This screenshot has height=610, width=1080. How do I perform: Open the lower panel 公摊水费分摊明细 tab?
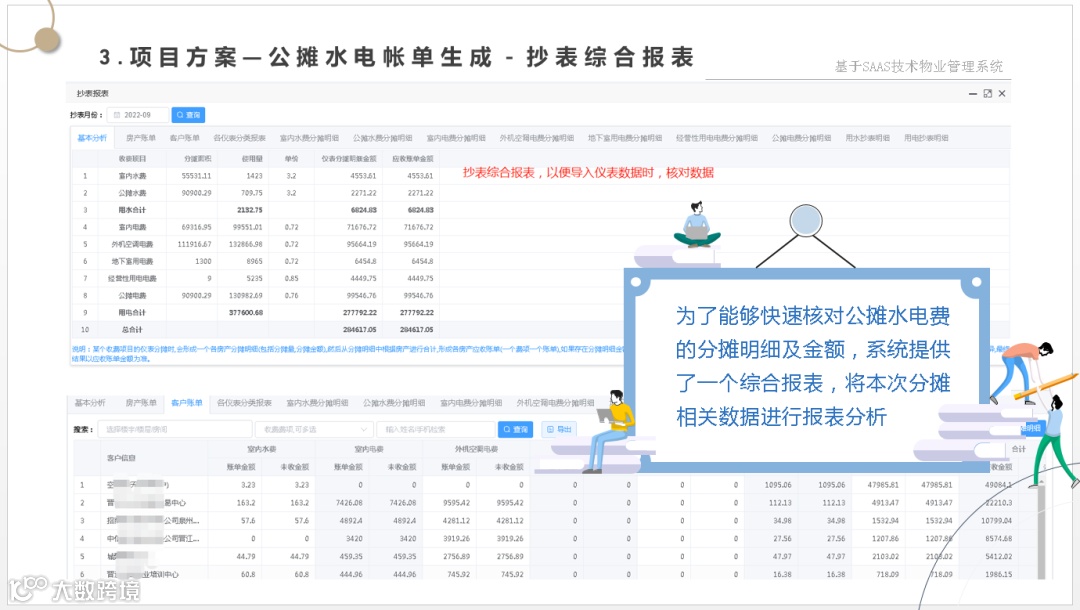(394, 403)
